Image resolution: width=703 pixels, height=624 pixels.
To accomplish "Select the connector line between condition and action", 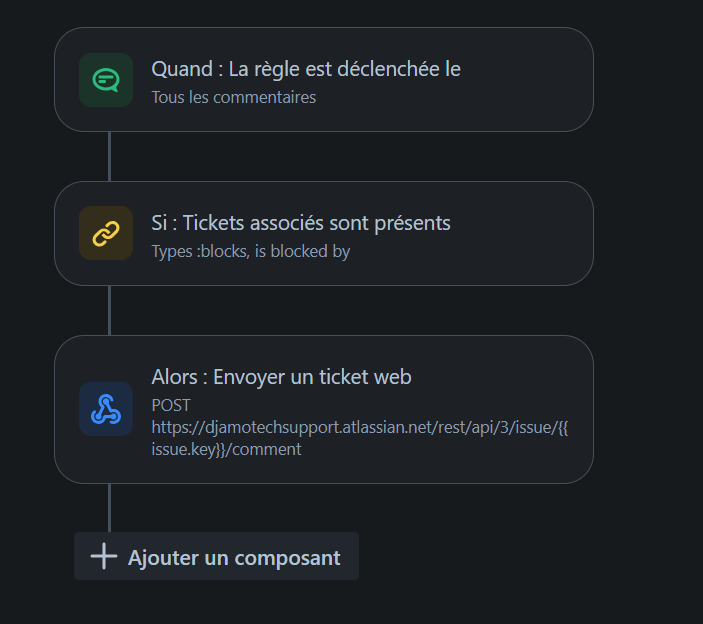I will tap(109, 310).
